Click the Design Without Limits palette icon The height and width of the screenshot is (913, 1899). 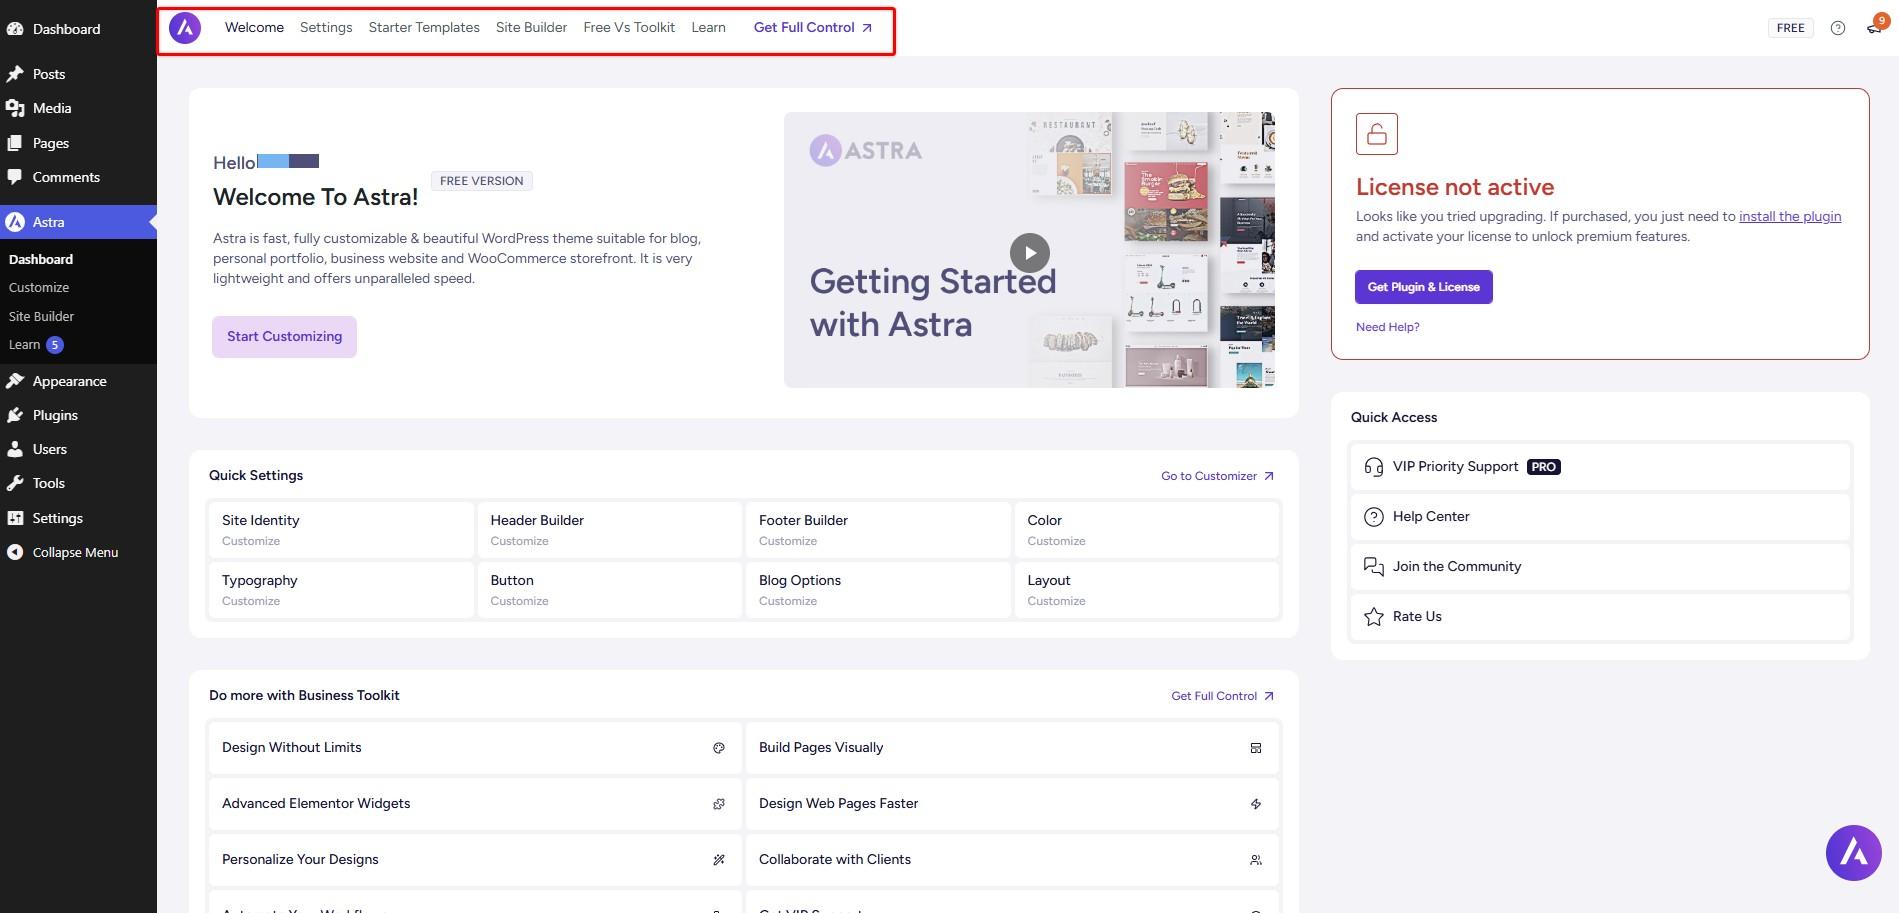pyautogui.click(x=718, y=748)
